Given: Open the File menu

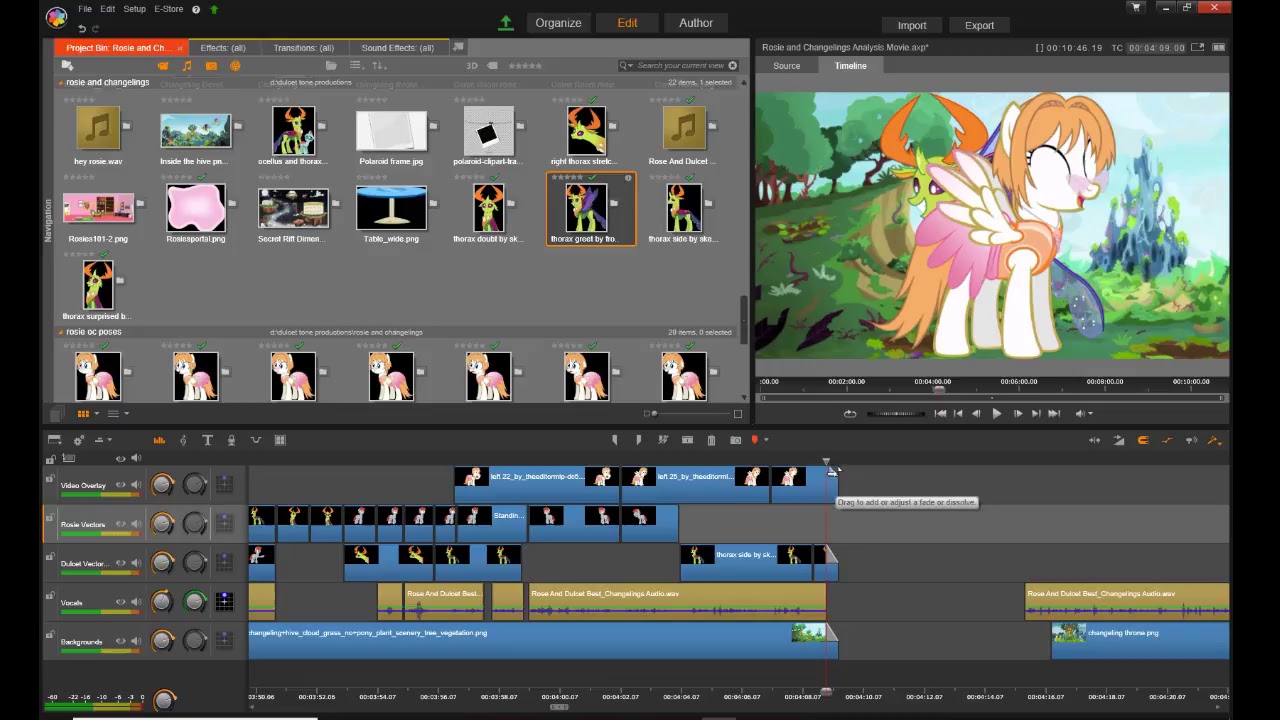Looking at the screenshot, I should (85, 9).
